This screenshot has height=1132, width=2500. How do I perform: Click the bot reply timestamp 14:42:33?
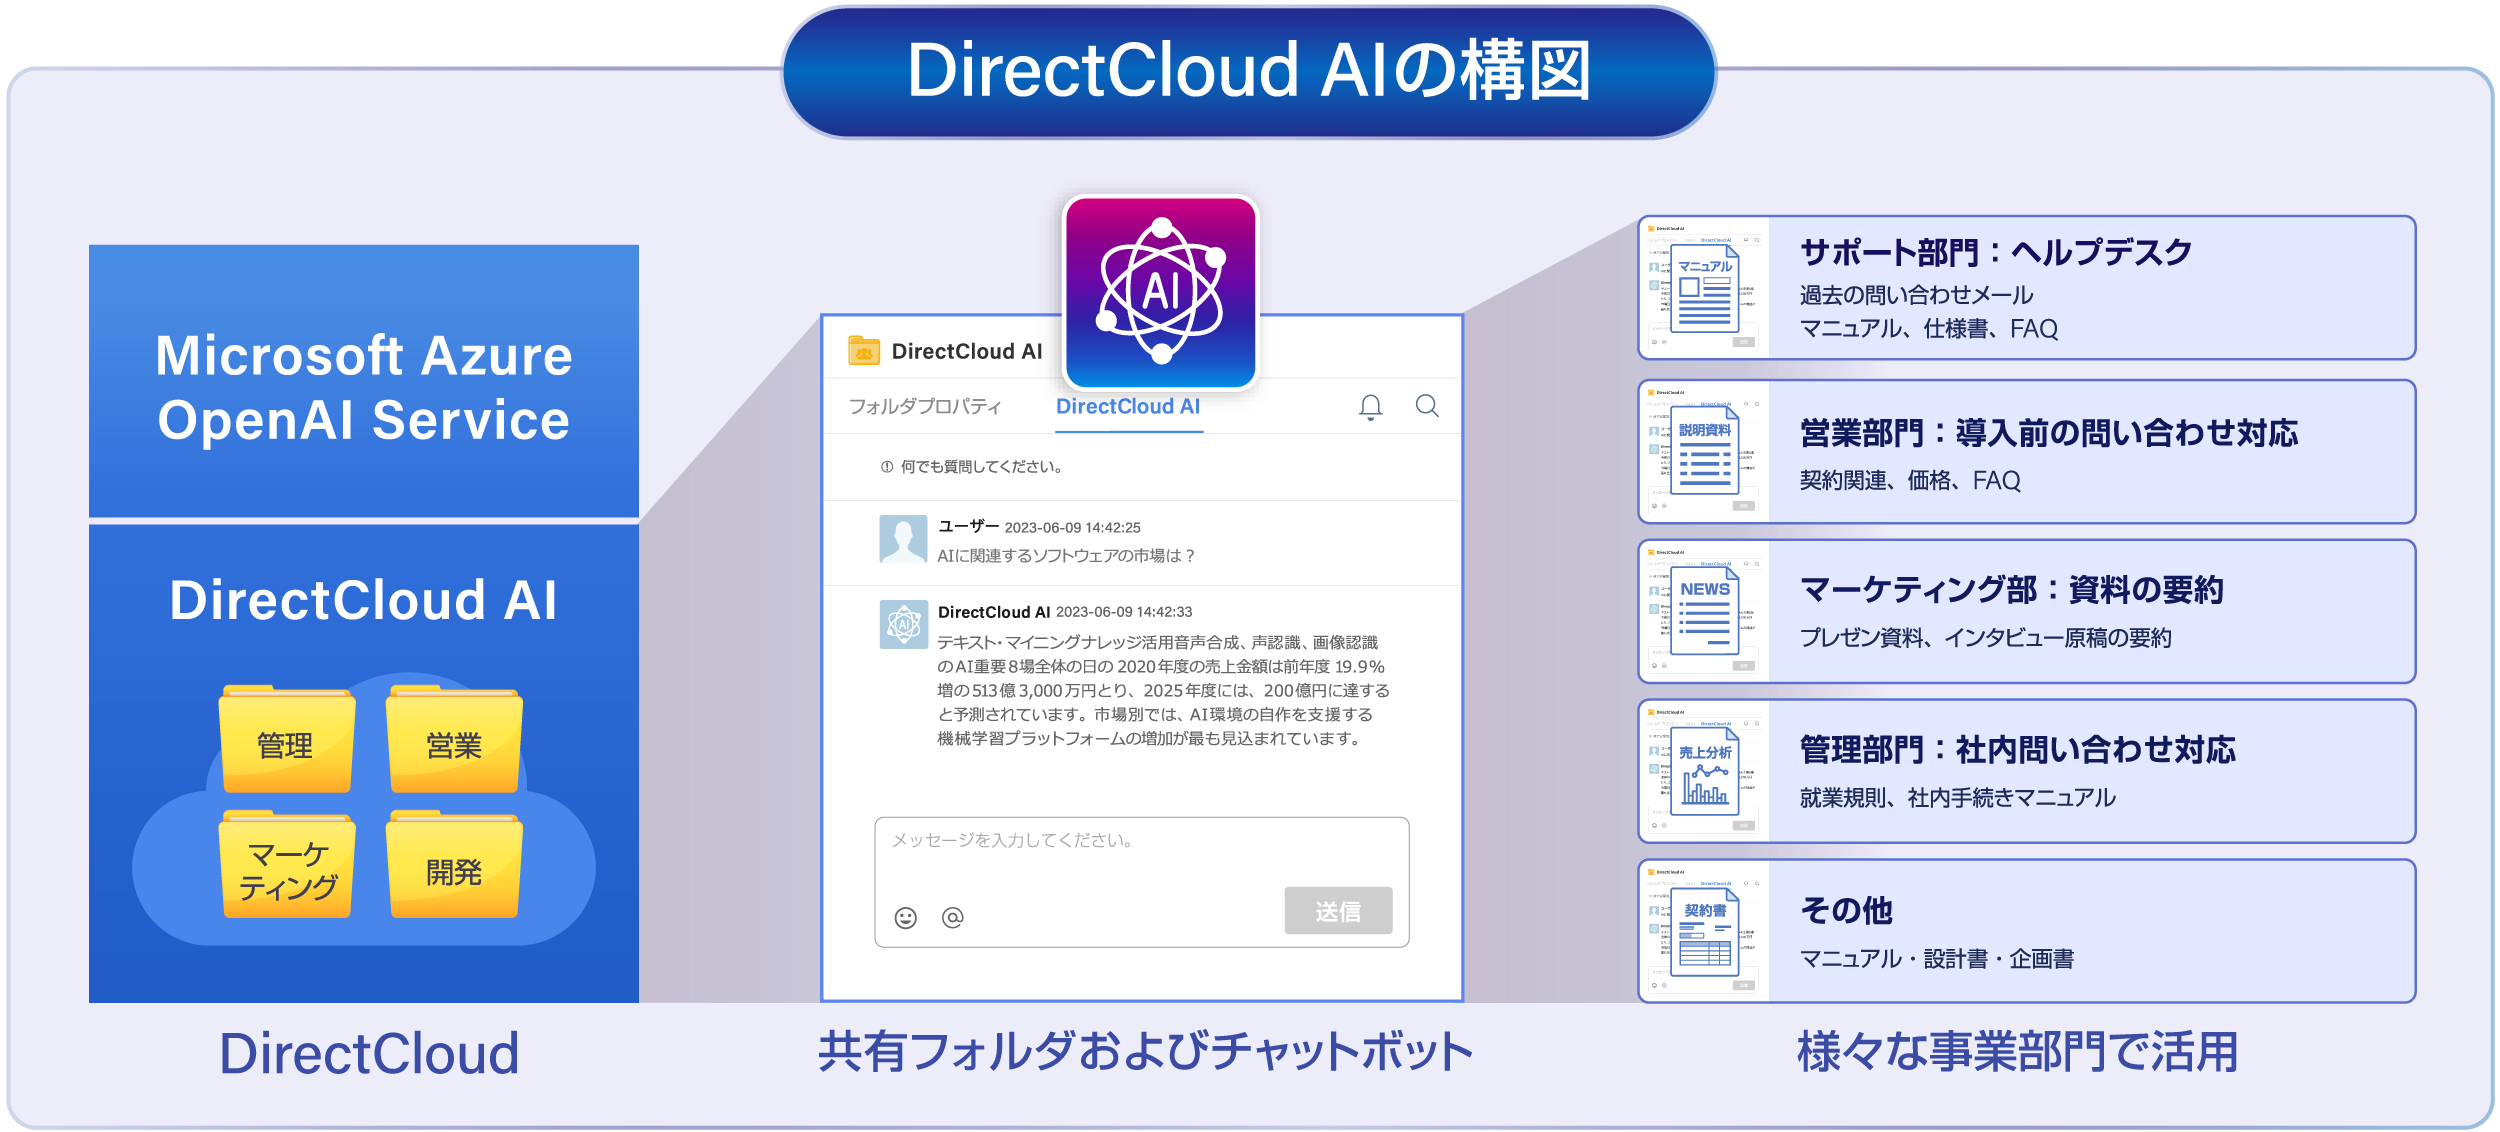[1124, 611]
